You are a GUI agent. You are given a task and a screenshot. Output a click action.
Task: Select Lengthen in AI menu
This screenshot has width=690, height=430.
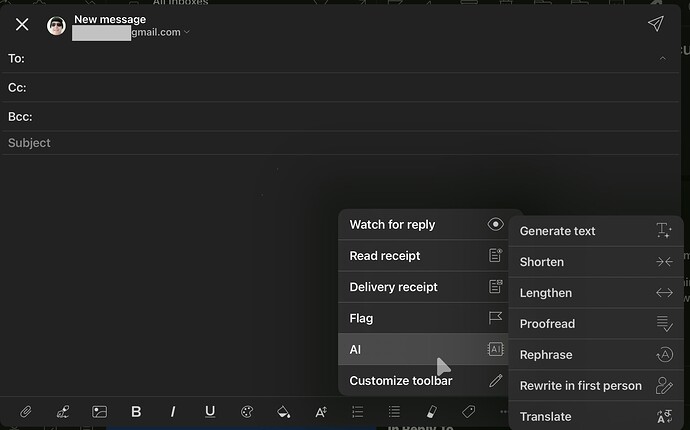(x=596, y=293)
